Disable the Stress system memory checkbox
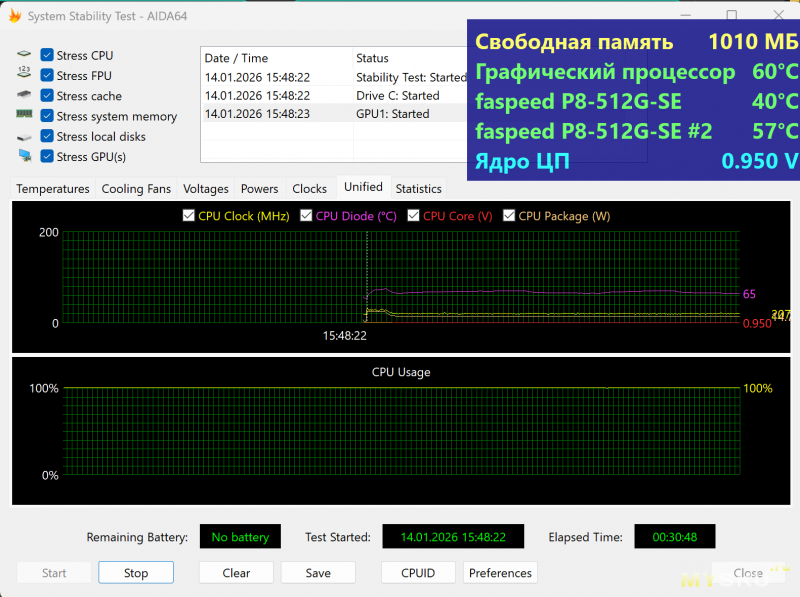 (47, 116)
